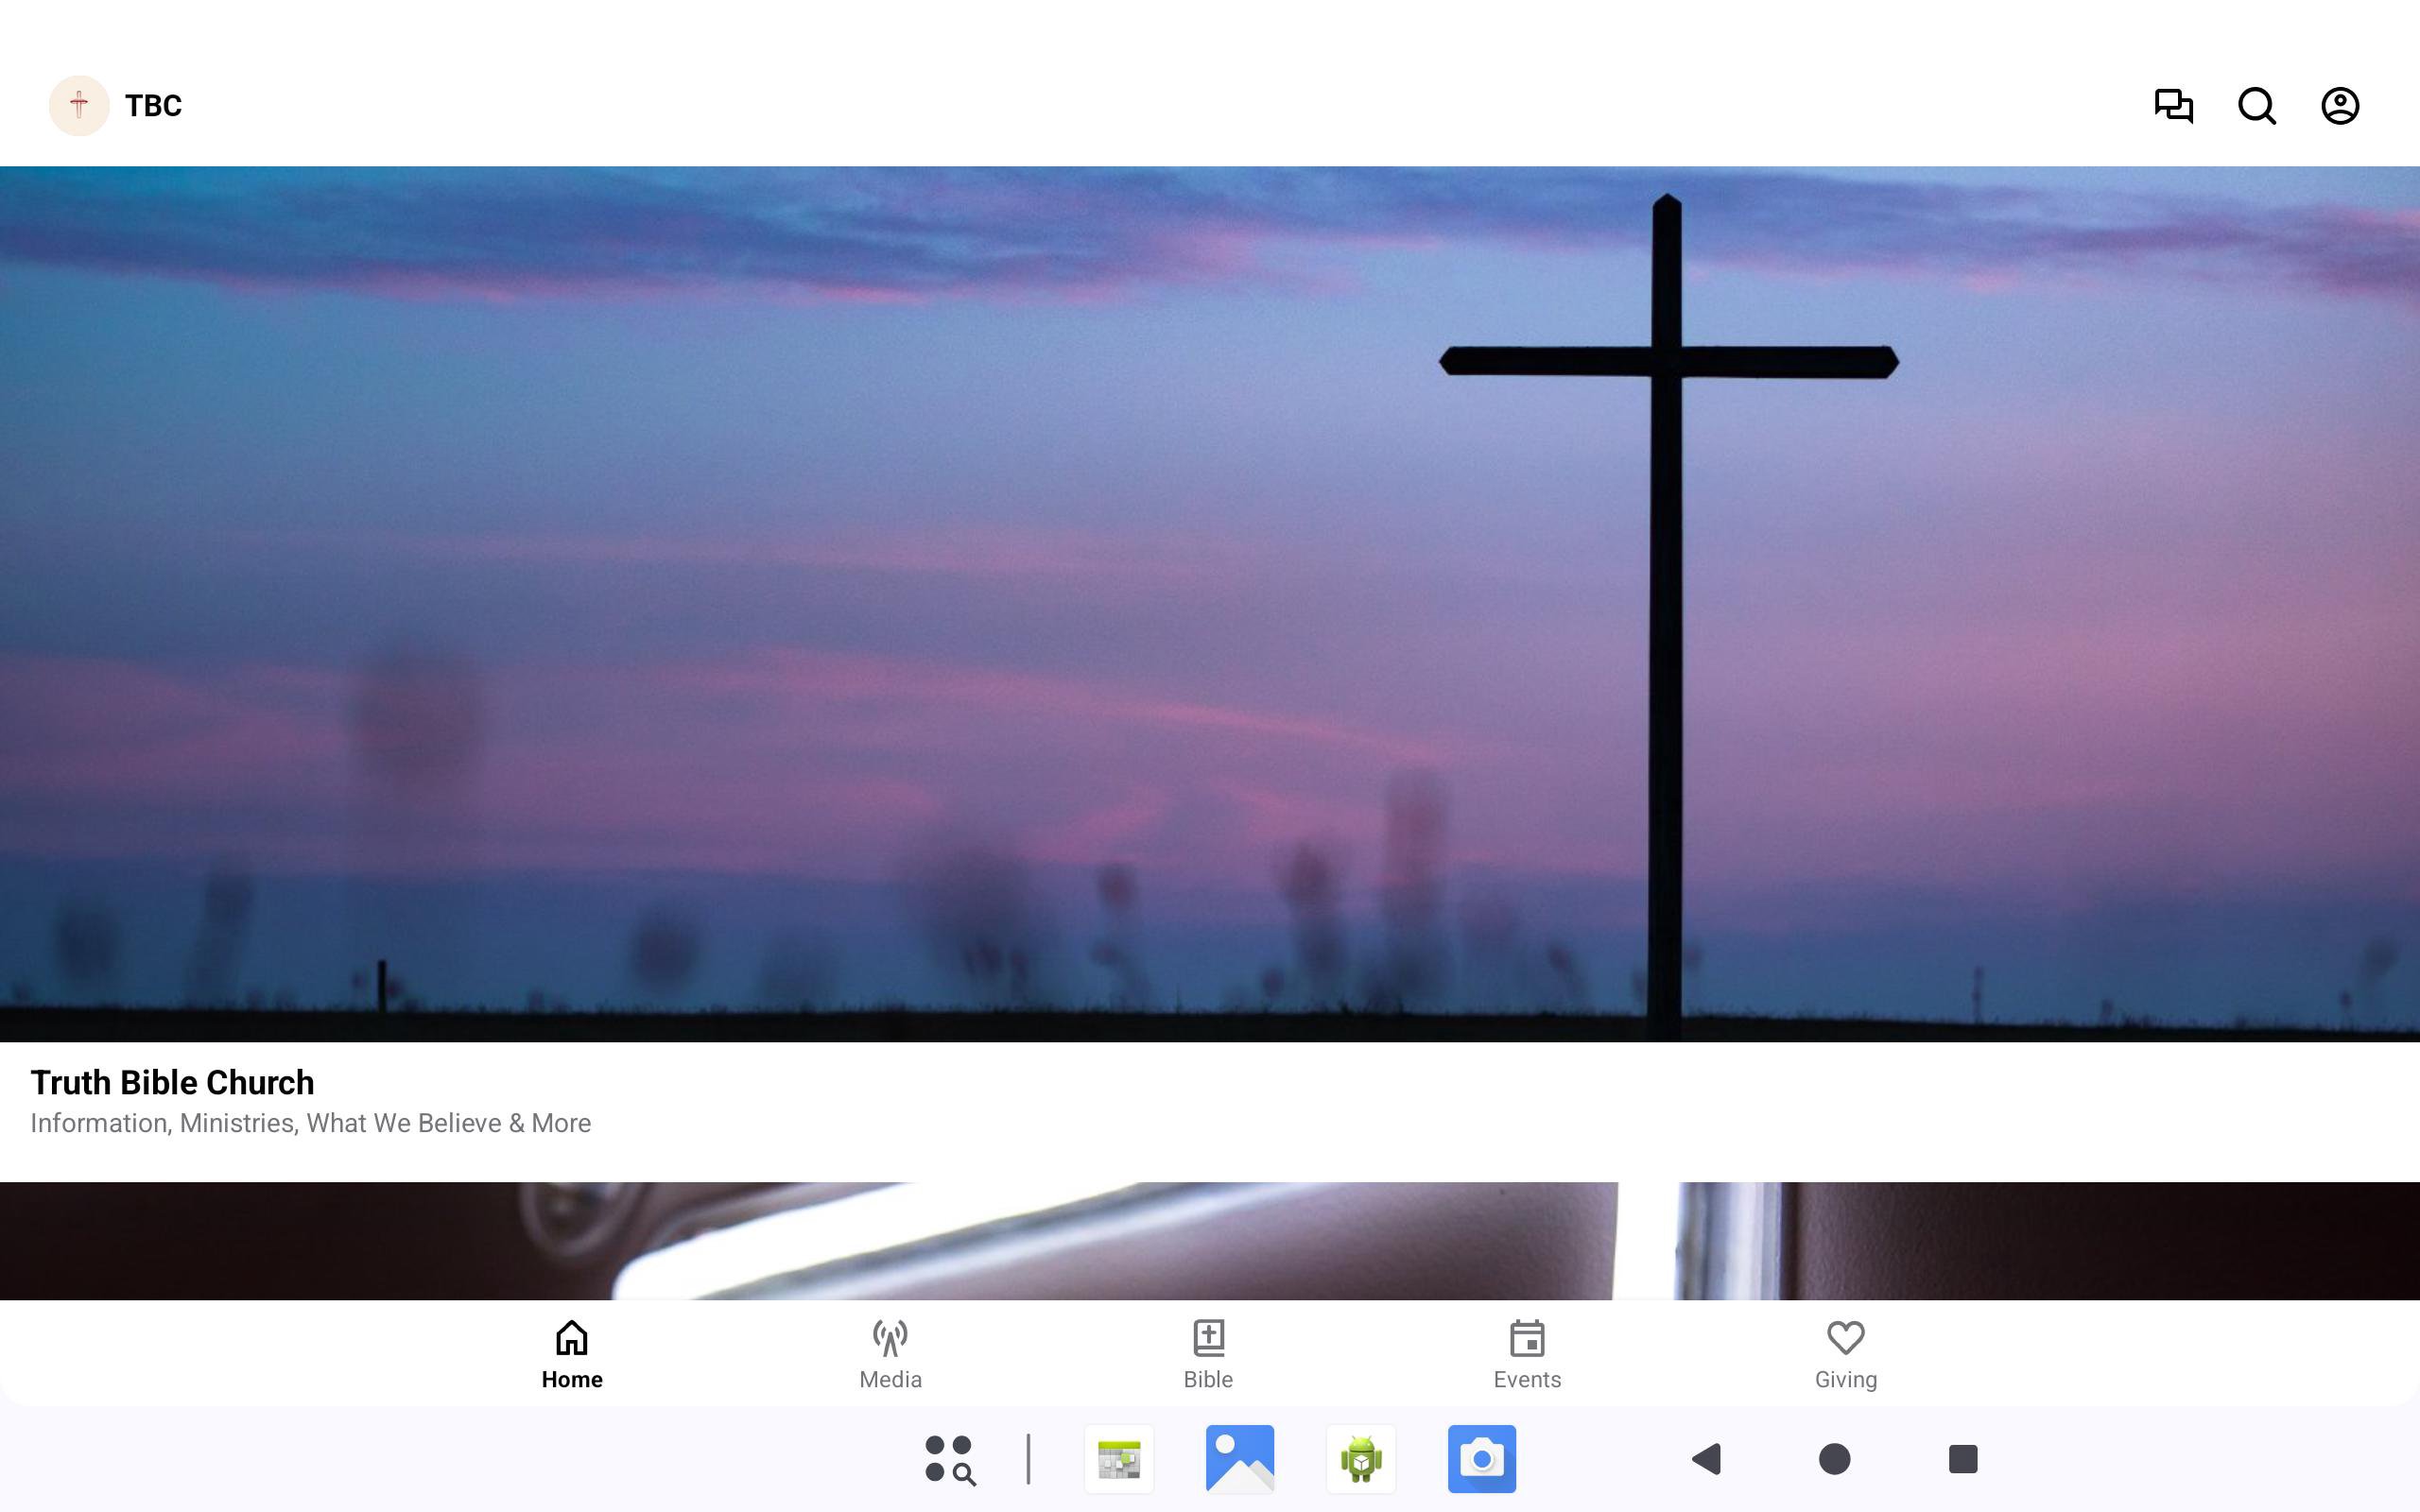This screenshot has width=2420, height=1512.
Task: Open the messages chat icon
Action: click(x=2173, y=105)
